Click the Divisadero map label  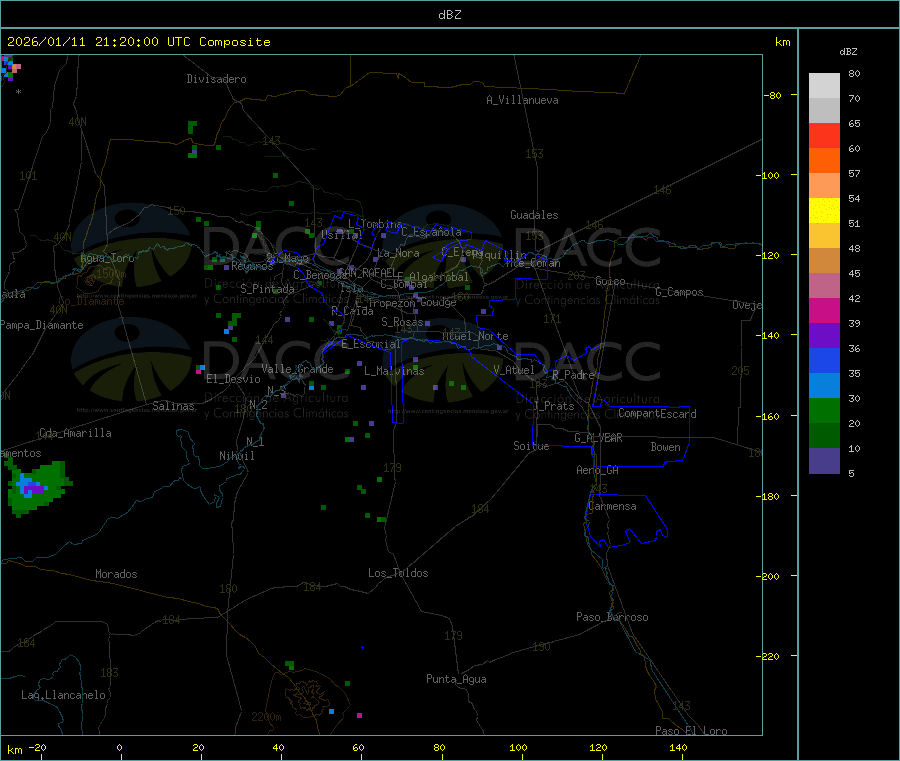click(x=216, y=79)
